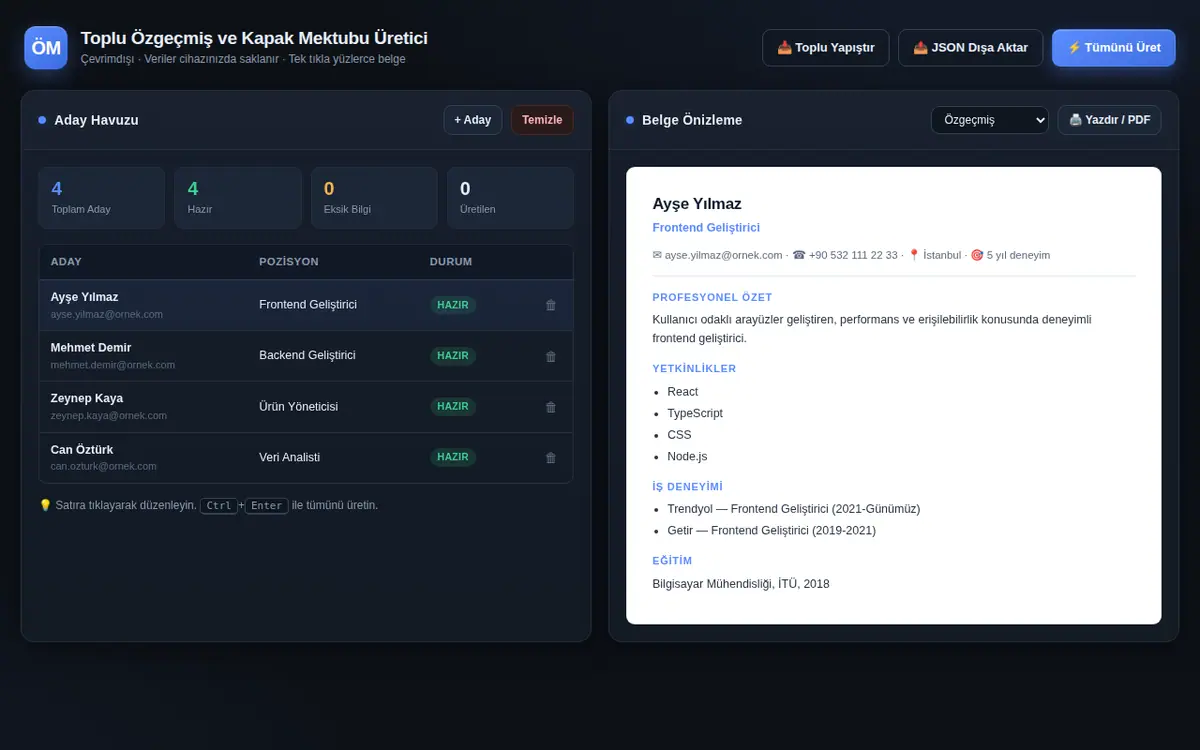This screenshot has width=1200, height=750.
Task: Click HAZIR badge in Can Öztürk row
Action: [x=453, y=457]
